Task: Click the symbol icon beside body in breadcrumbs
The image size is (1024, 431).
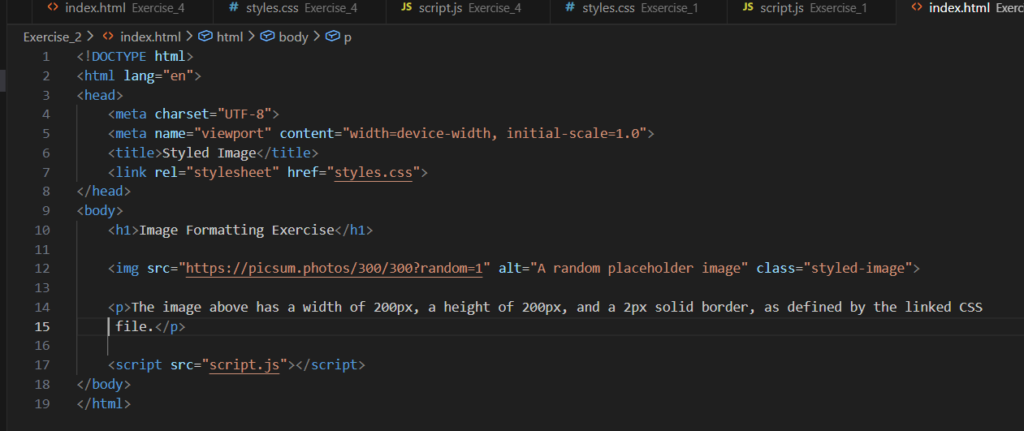Action: coord(267,37)
